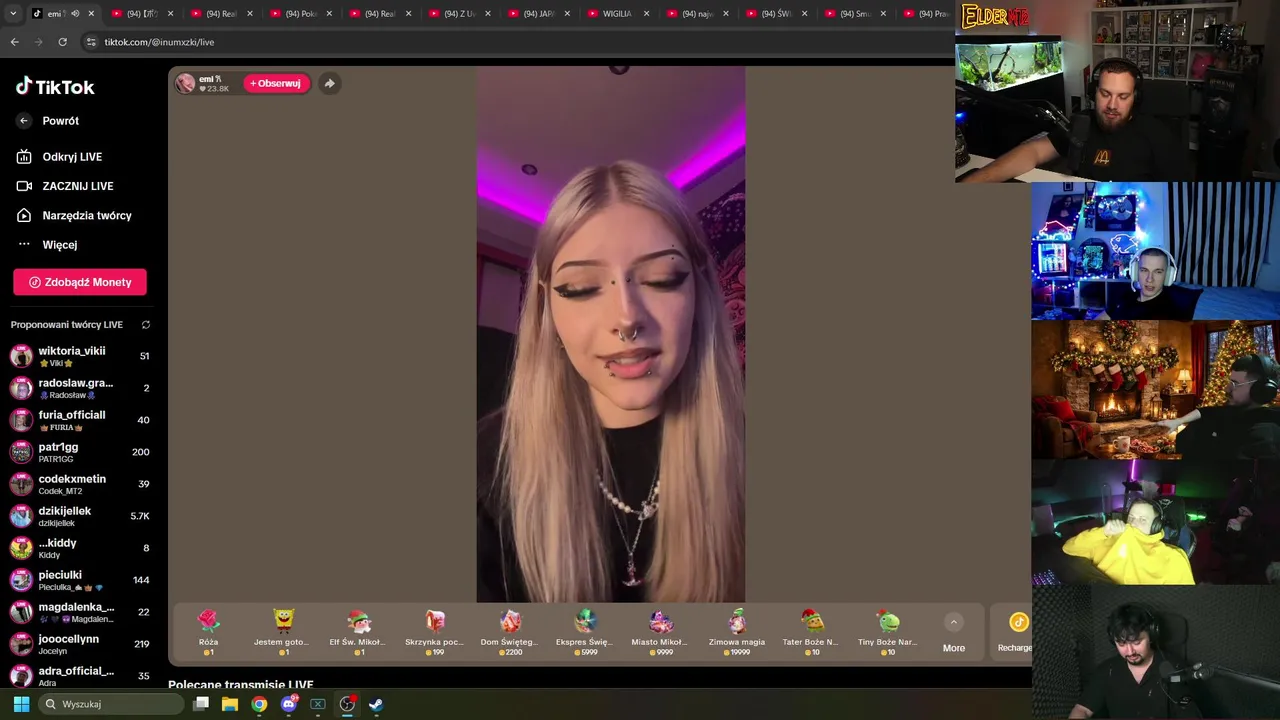Open OBS Studio from taskbar

[347, 704]
